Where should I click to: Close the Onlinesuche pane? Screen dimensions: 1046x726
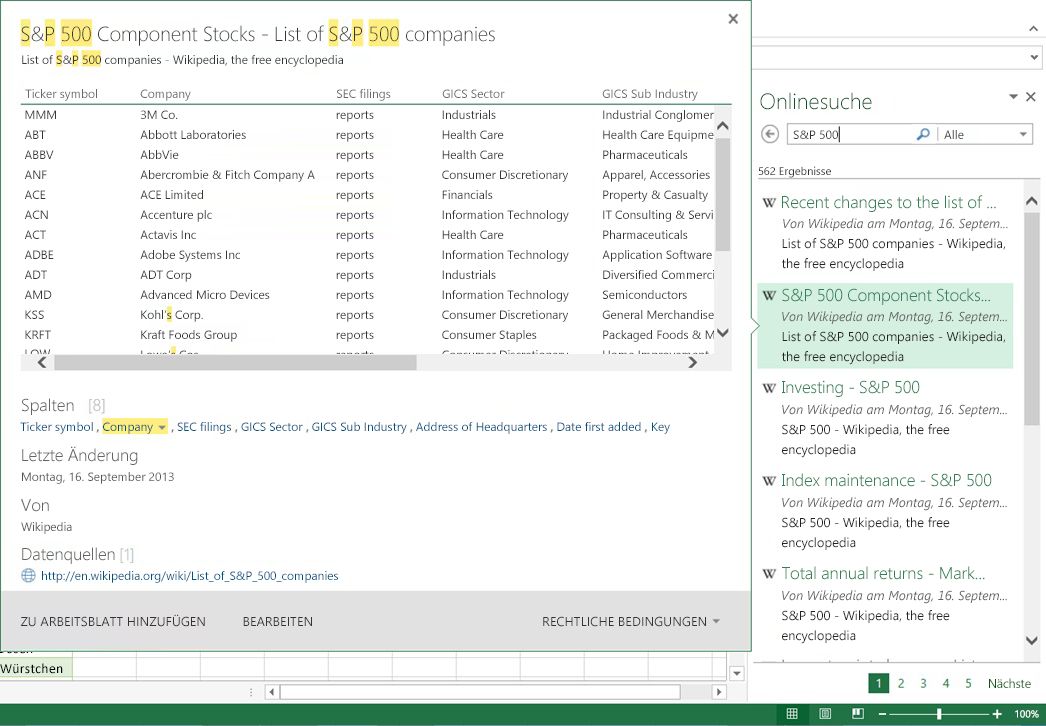(1031, 97)
